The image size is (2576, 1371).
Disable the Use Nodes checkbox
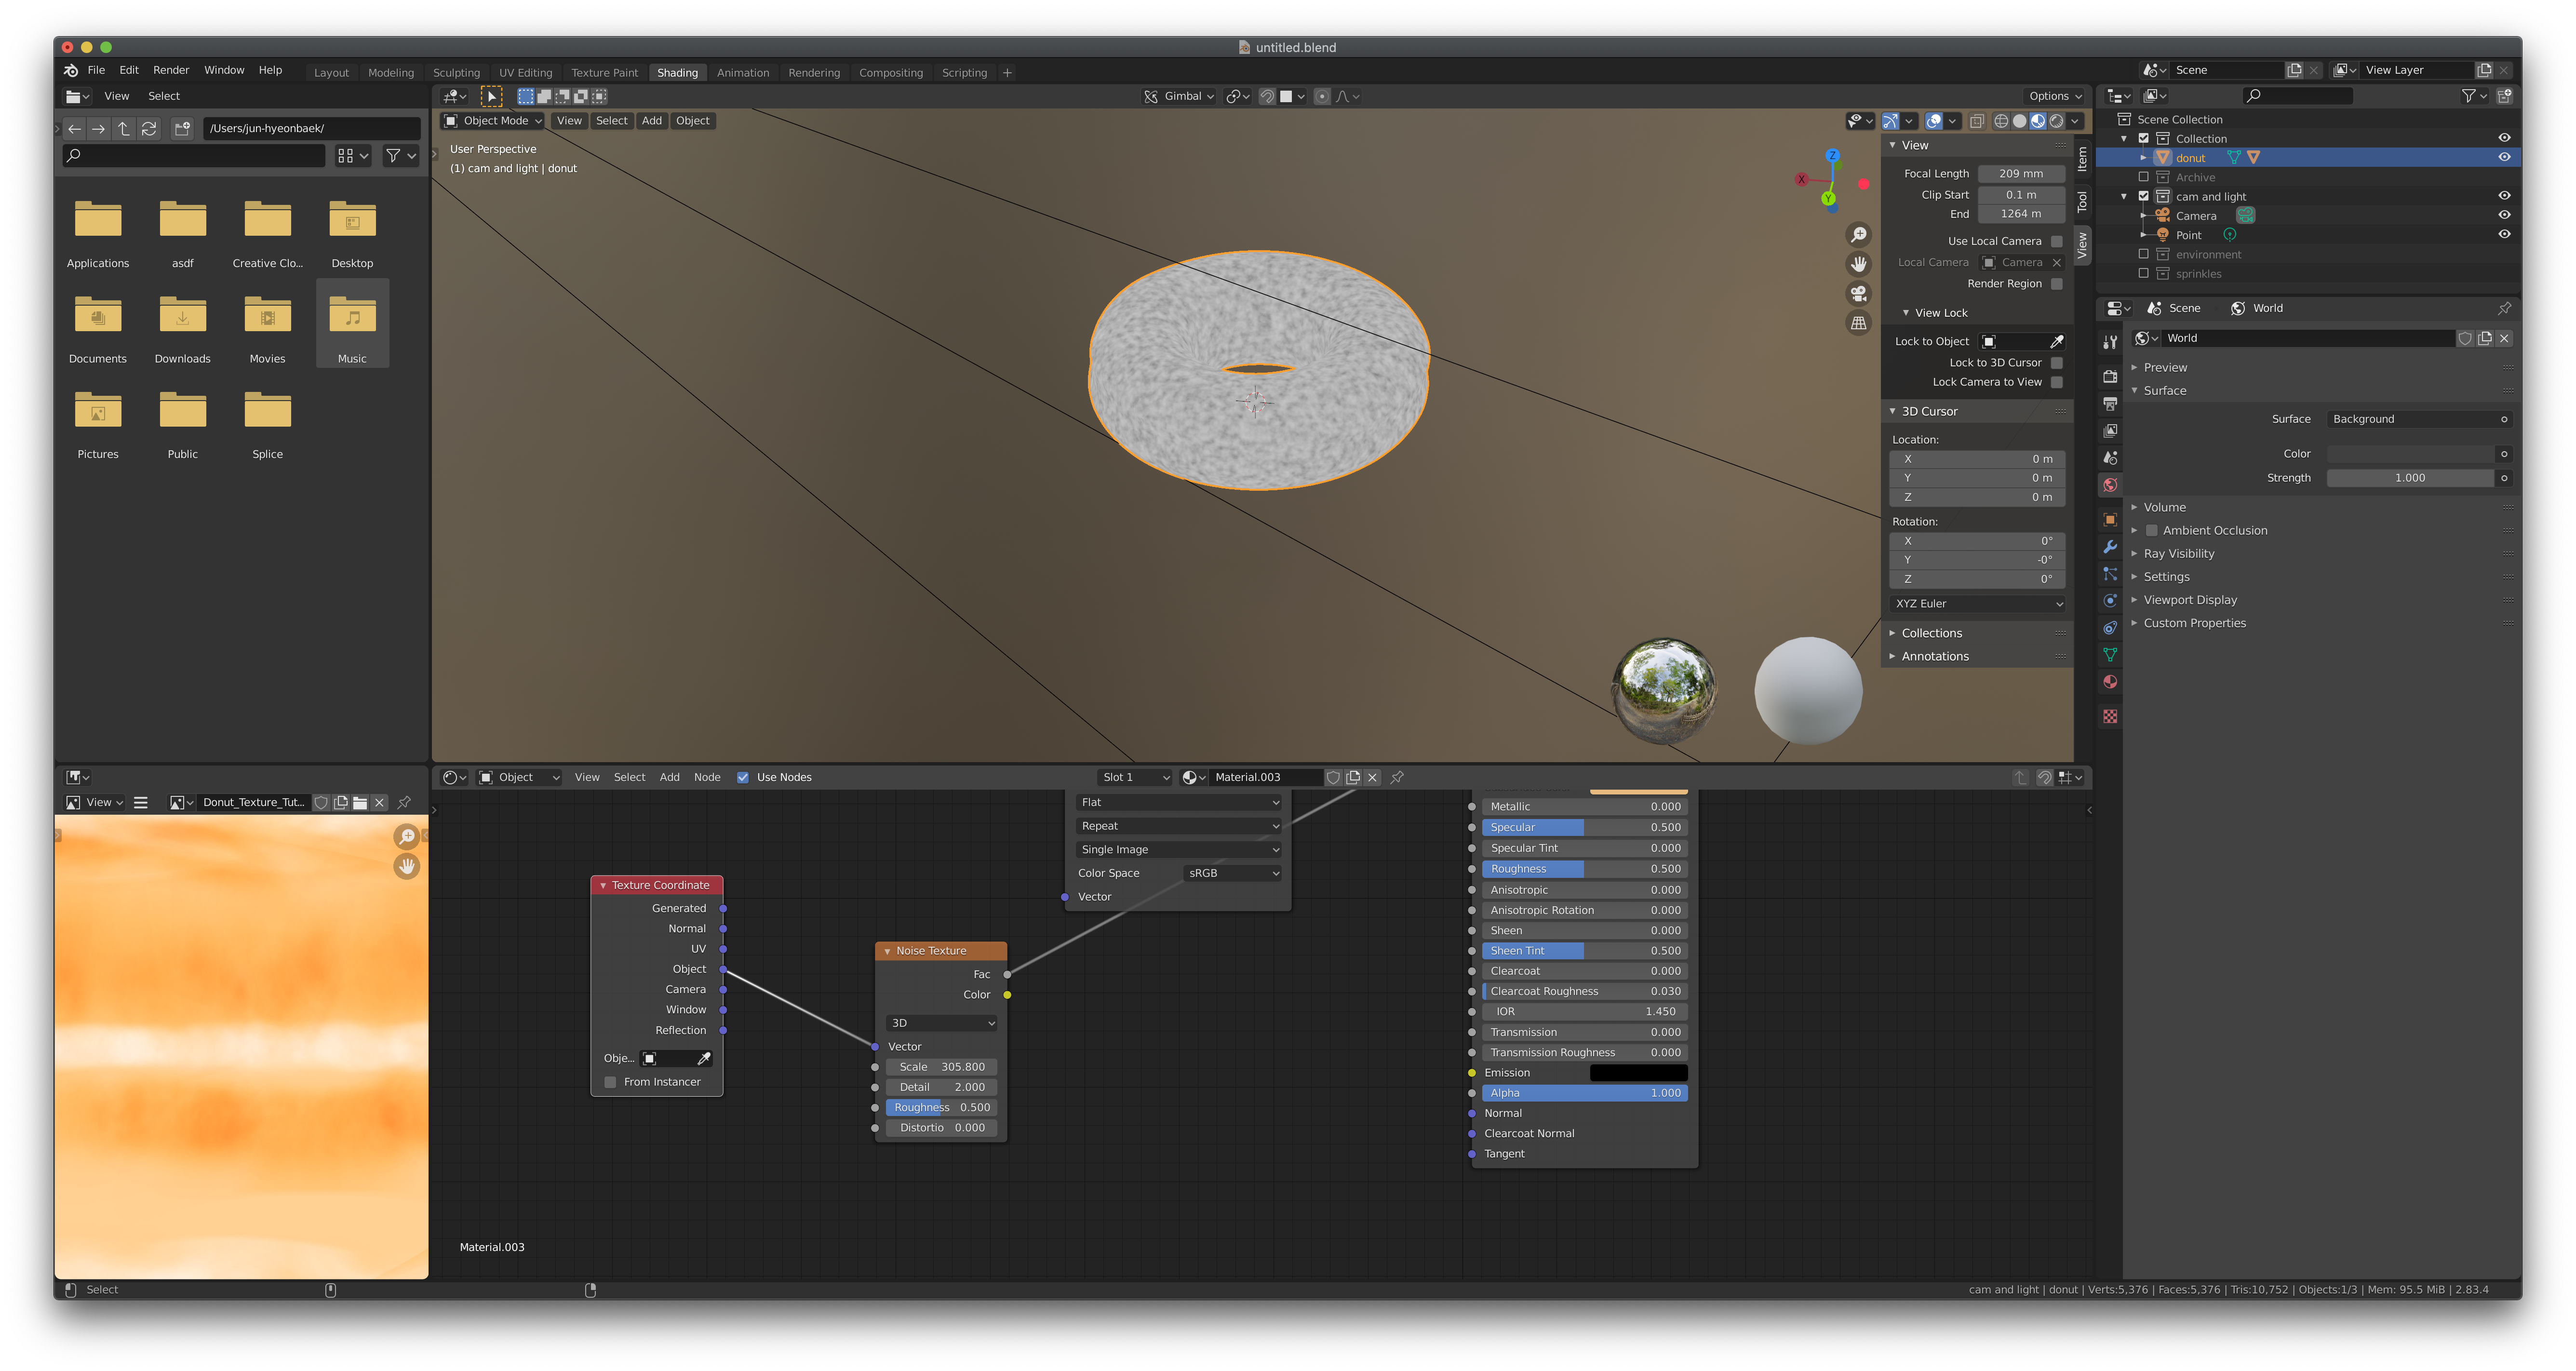pos(743,777)
